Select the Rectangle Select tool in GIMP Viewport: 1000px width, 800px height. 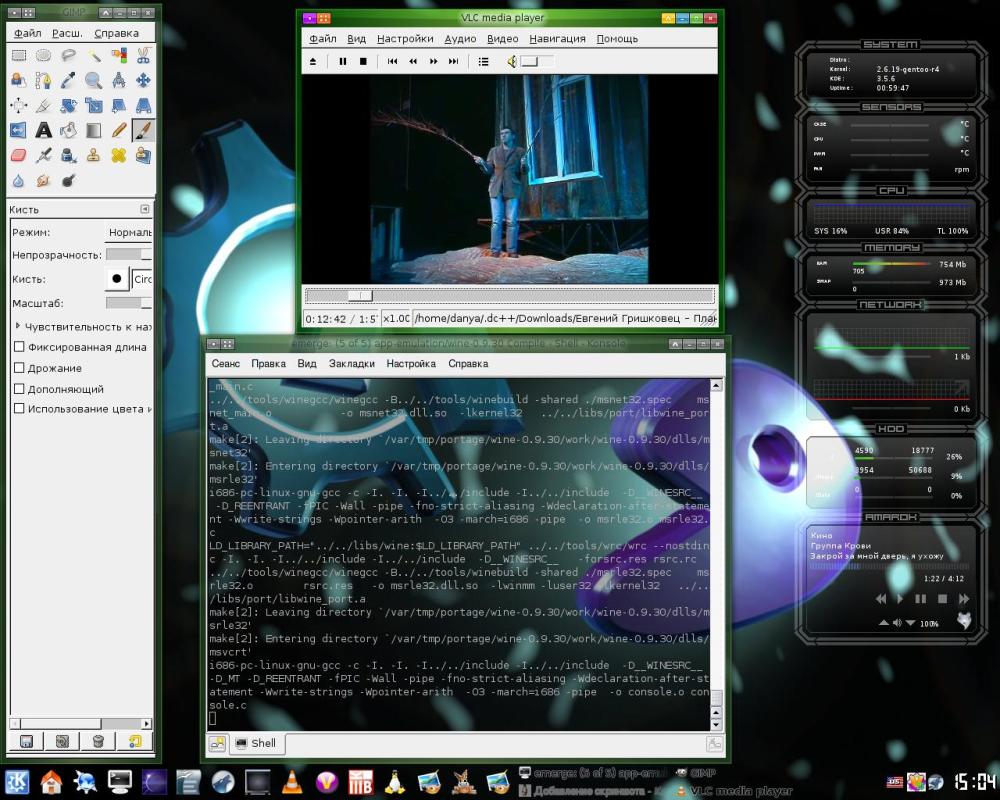click(x=18, y=56)
